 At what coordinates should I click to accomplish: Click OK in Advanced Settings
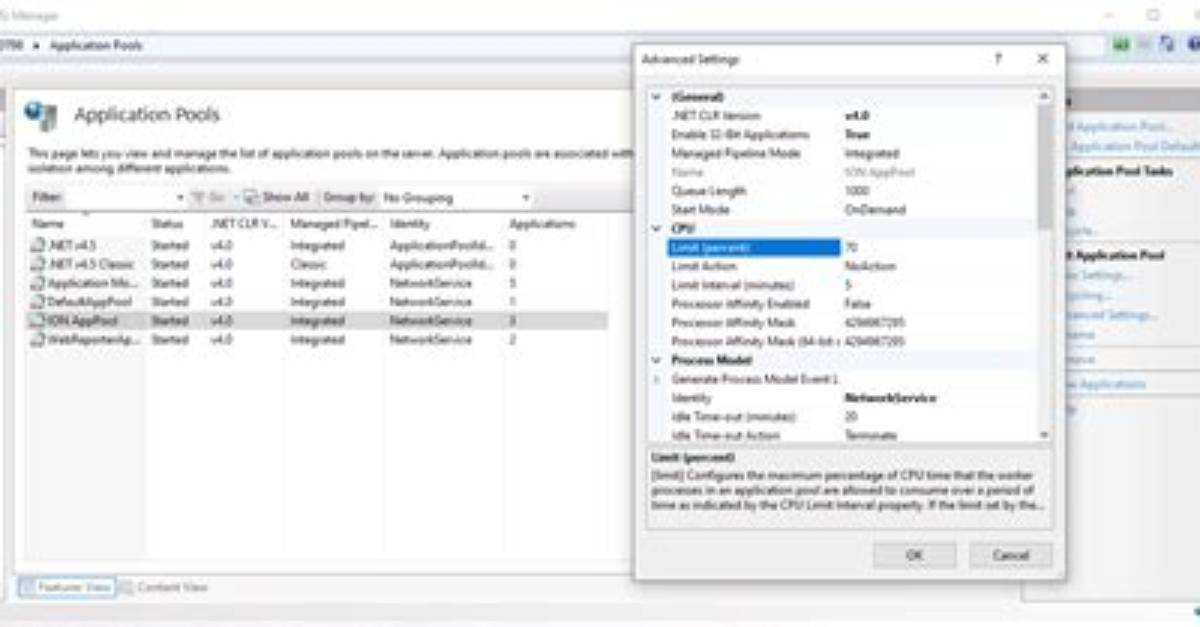click(914, 555)
